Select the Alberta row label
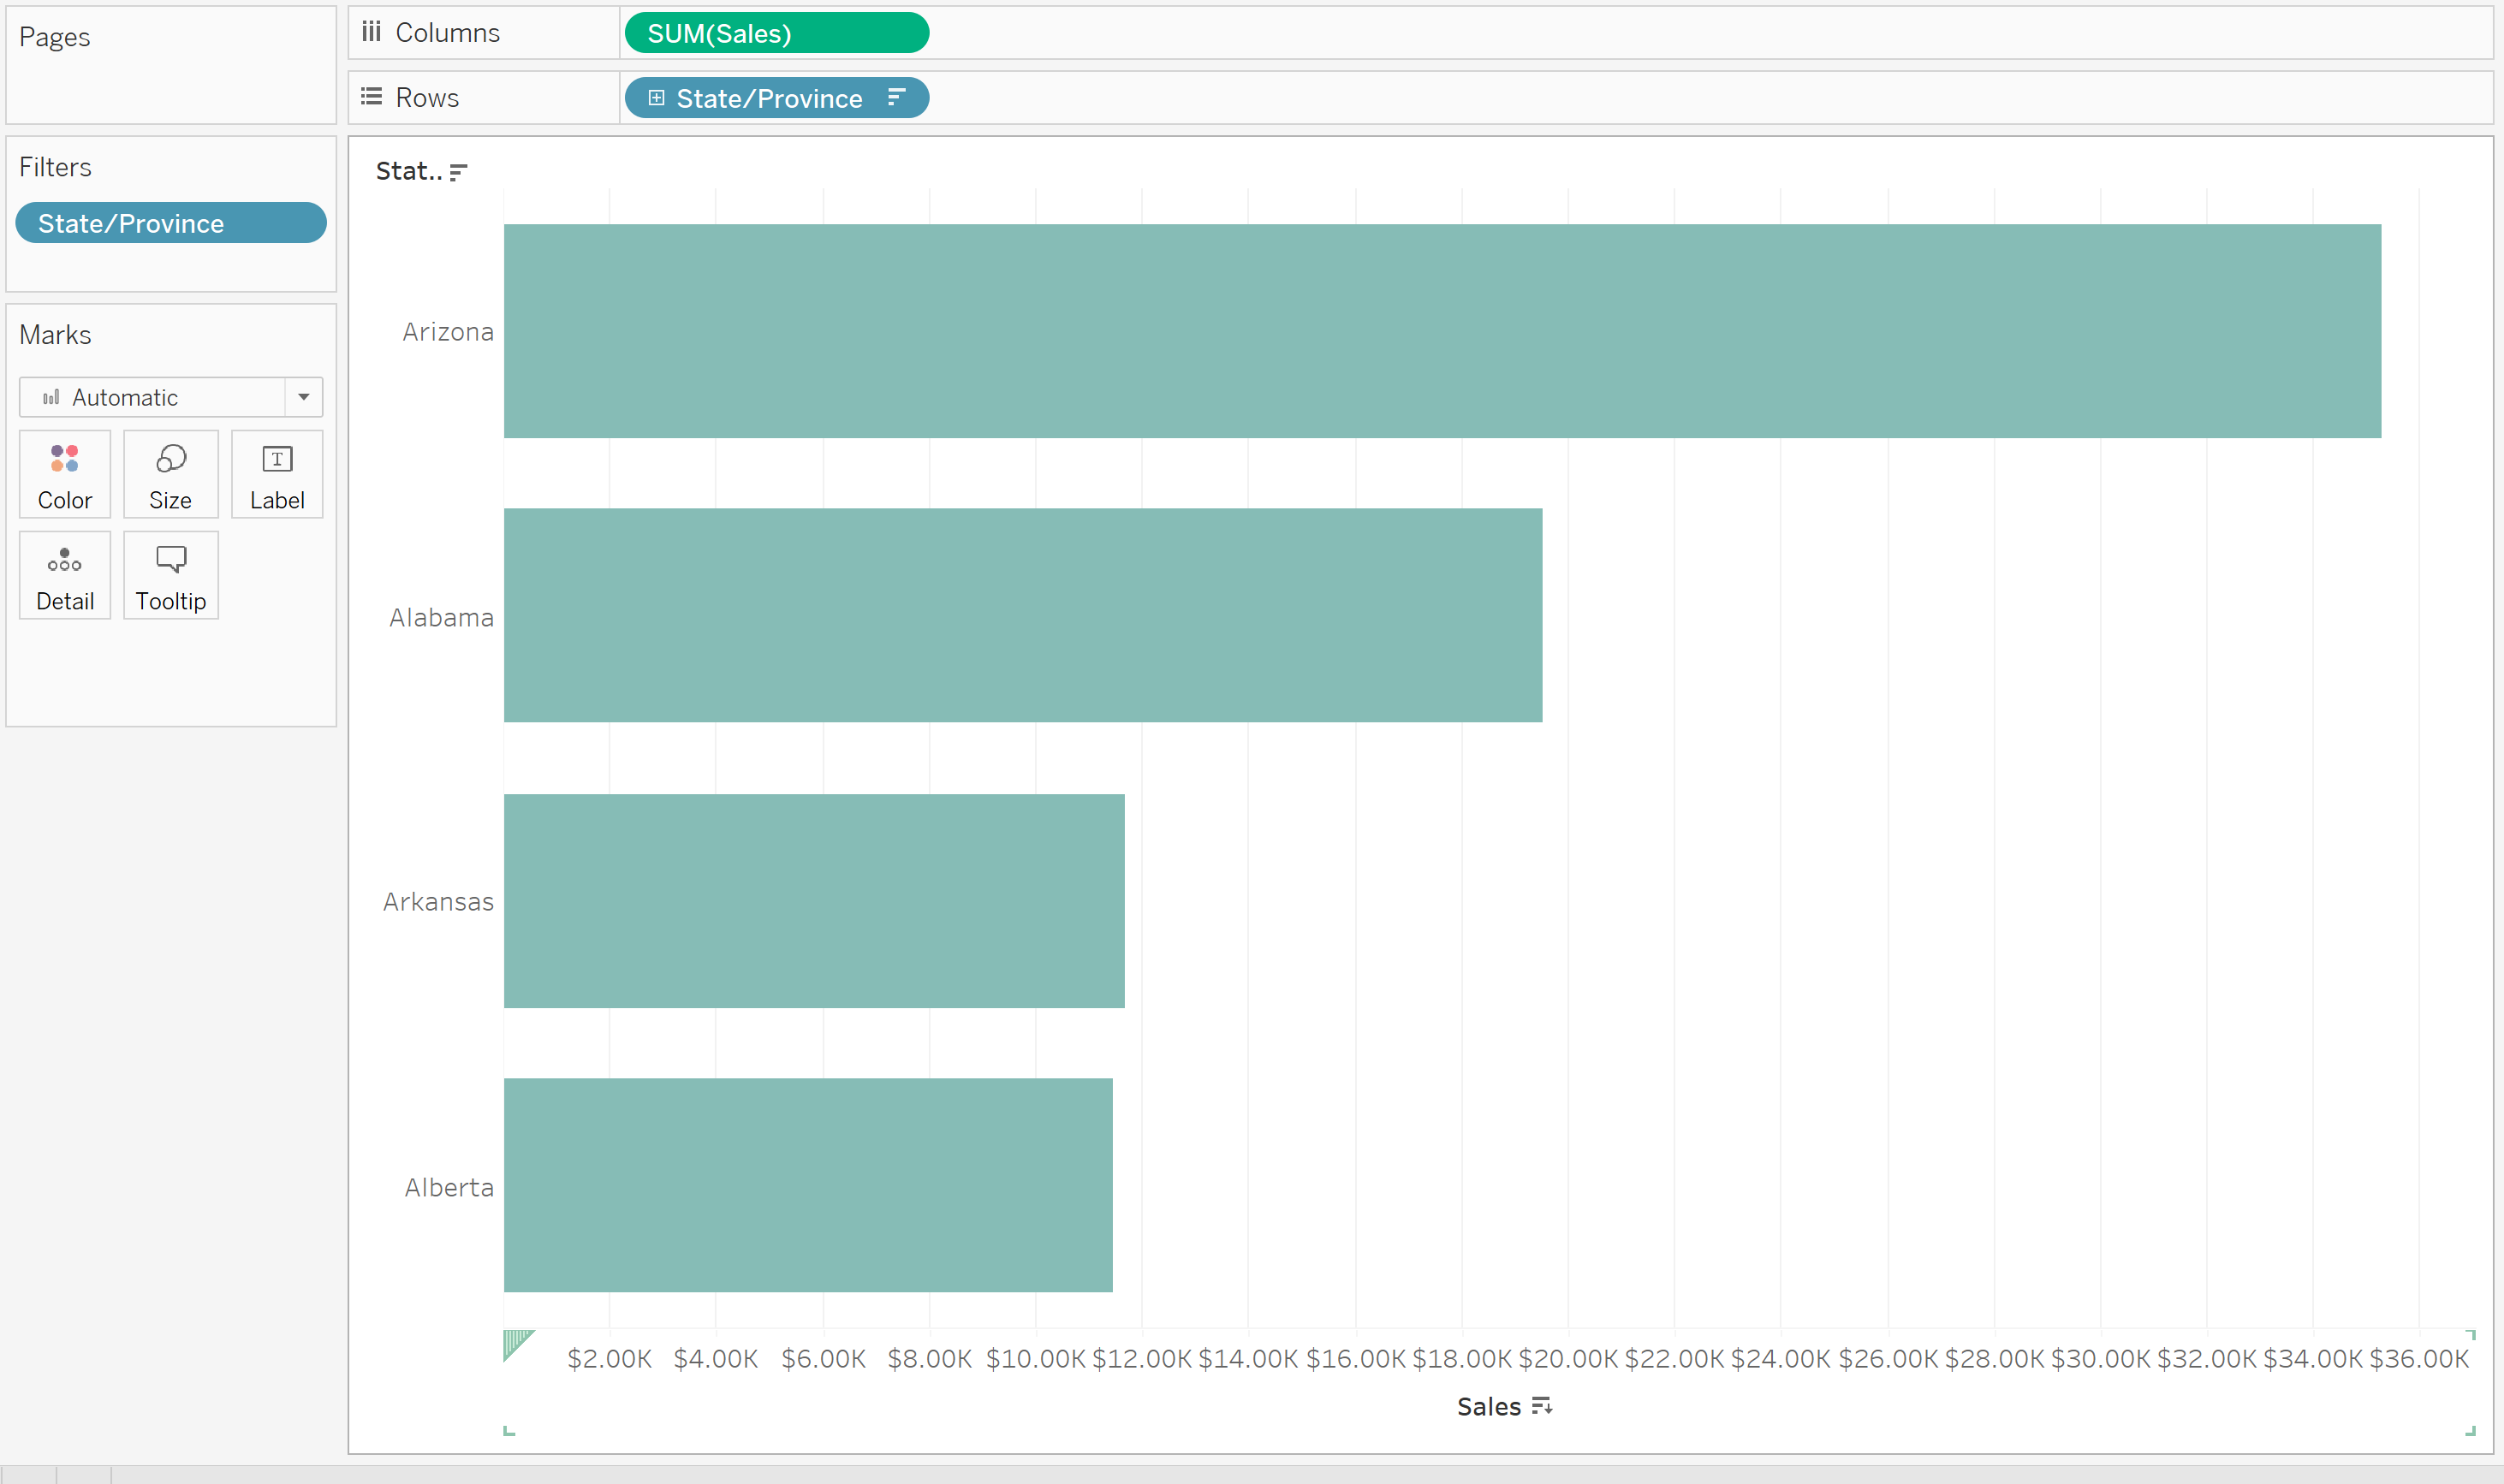This screenshot has width=2504, height=1484. [449, 1187]
